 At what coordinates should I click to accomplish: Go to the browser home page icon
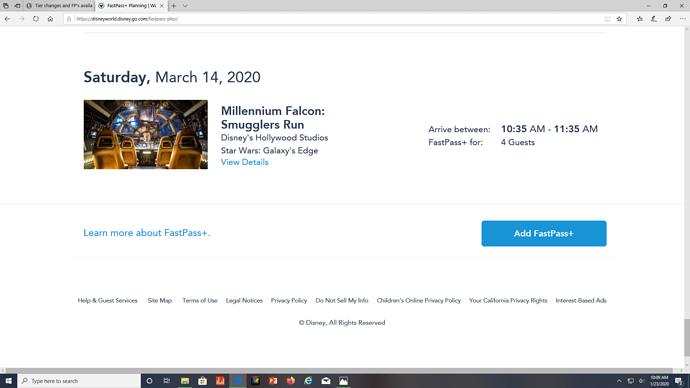[50, 19]
